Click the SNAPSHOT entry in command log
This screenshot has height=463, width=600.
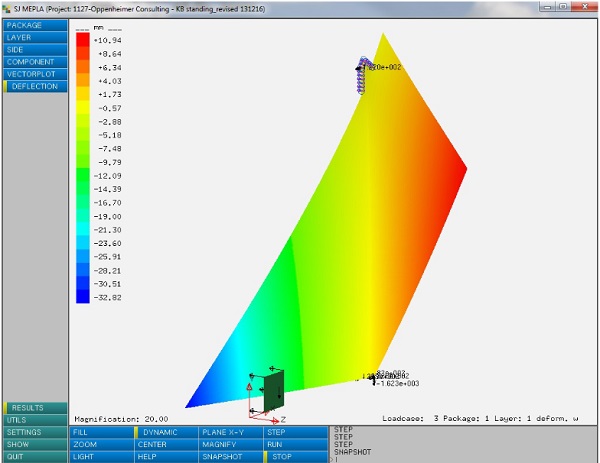[352, 452]
